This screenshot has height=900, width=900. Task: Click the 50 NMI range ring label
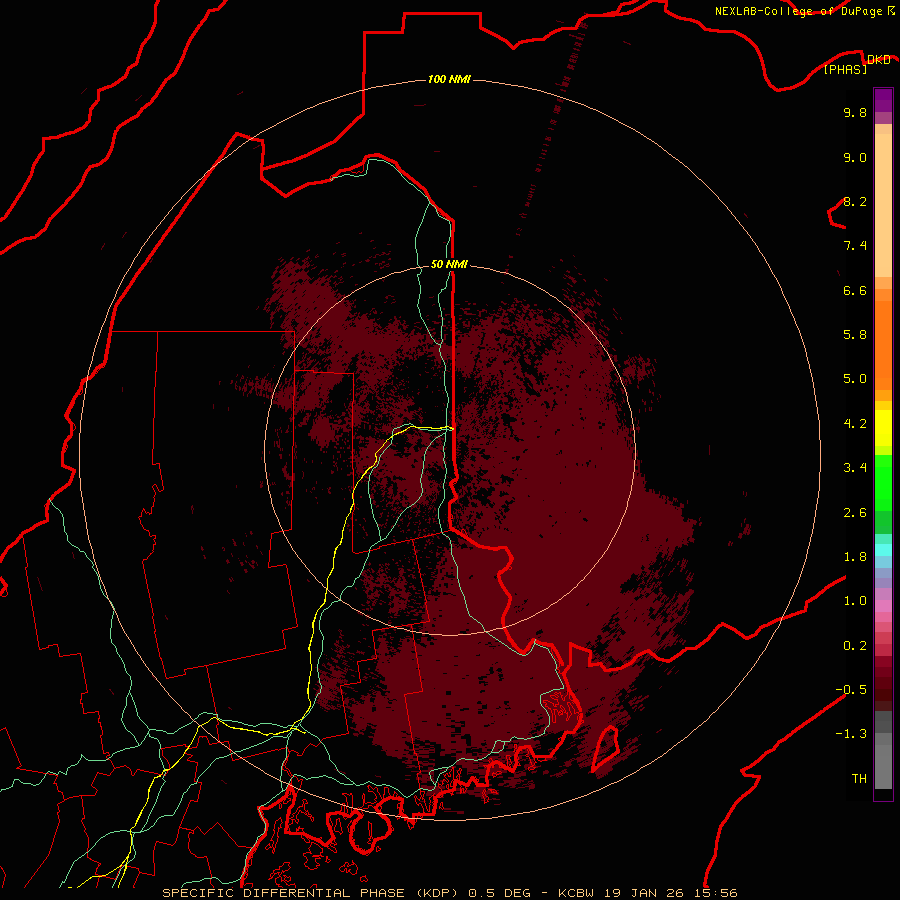449,264
